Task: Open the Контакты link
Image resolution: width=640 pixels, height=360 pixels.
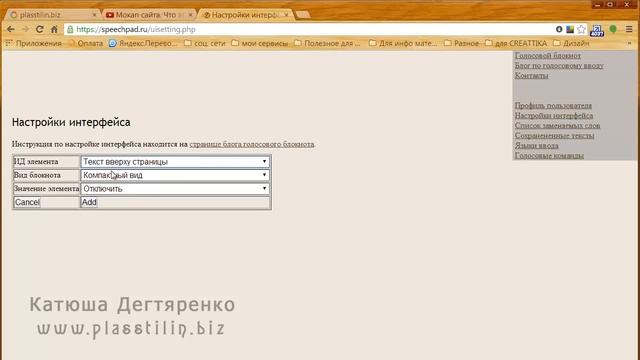Action: [531, 76]
